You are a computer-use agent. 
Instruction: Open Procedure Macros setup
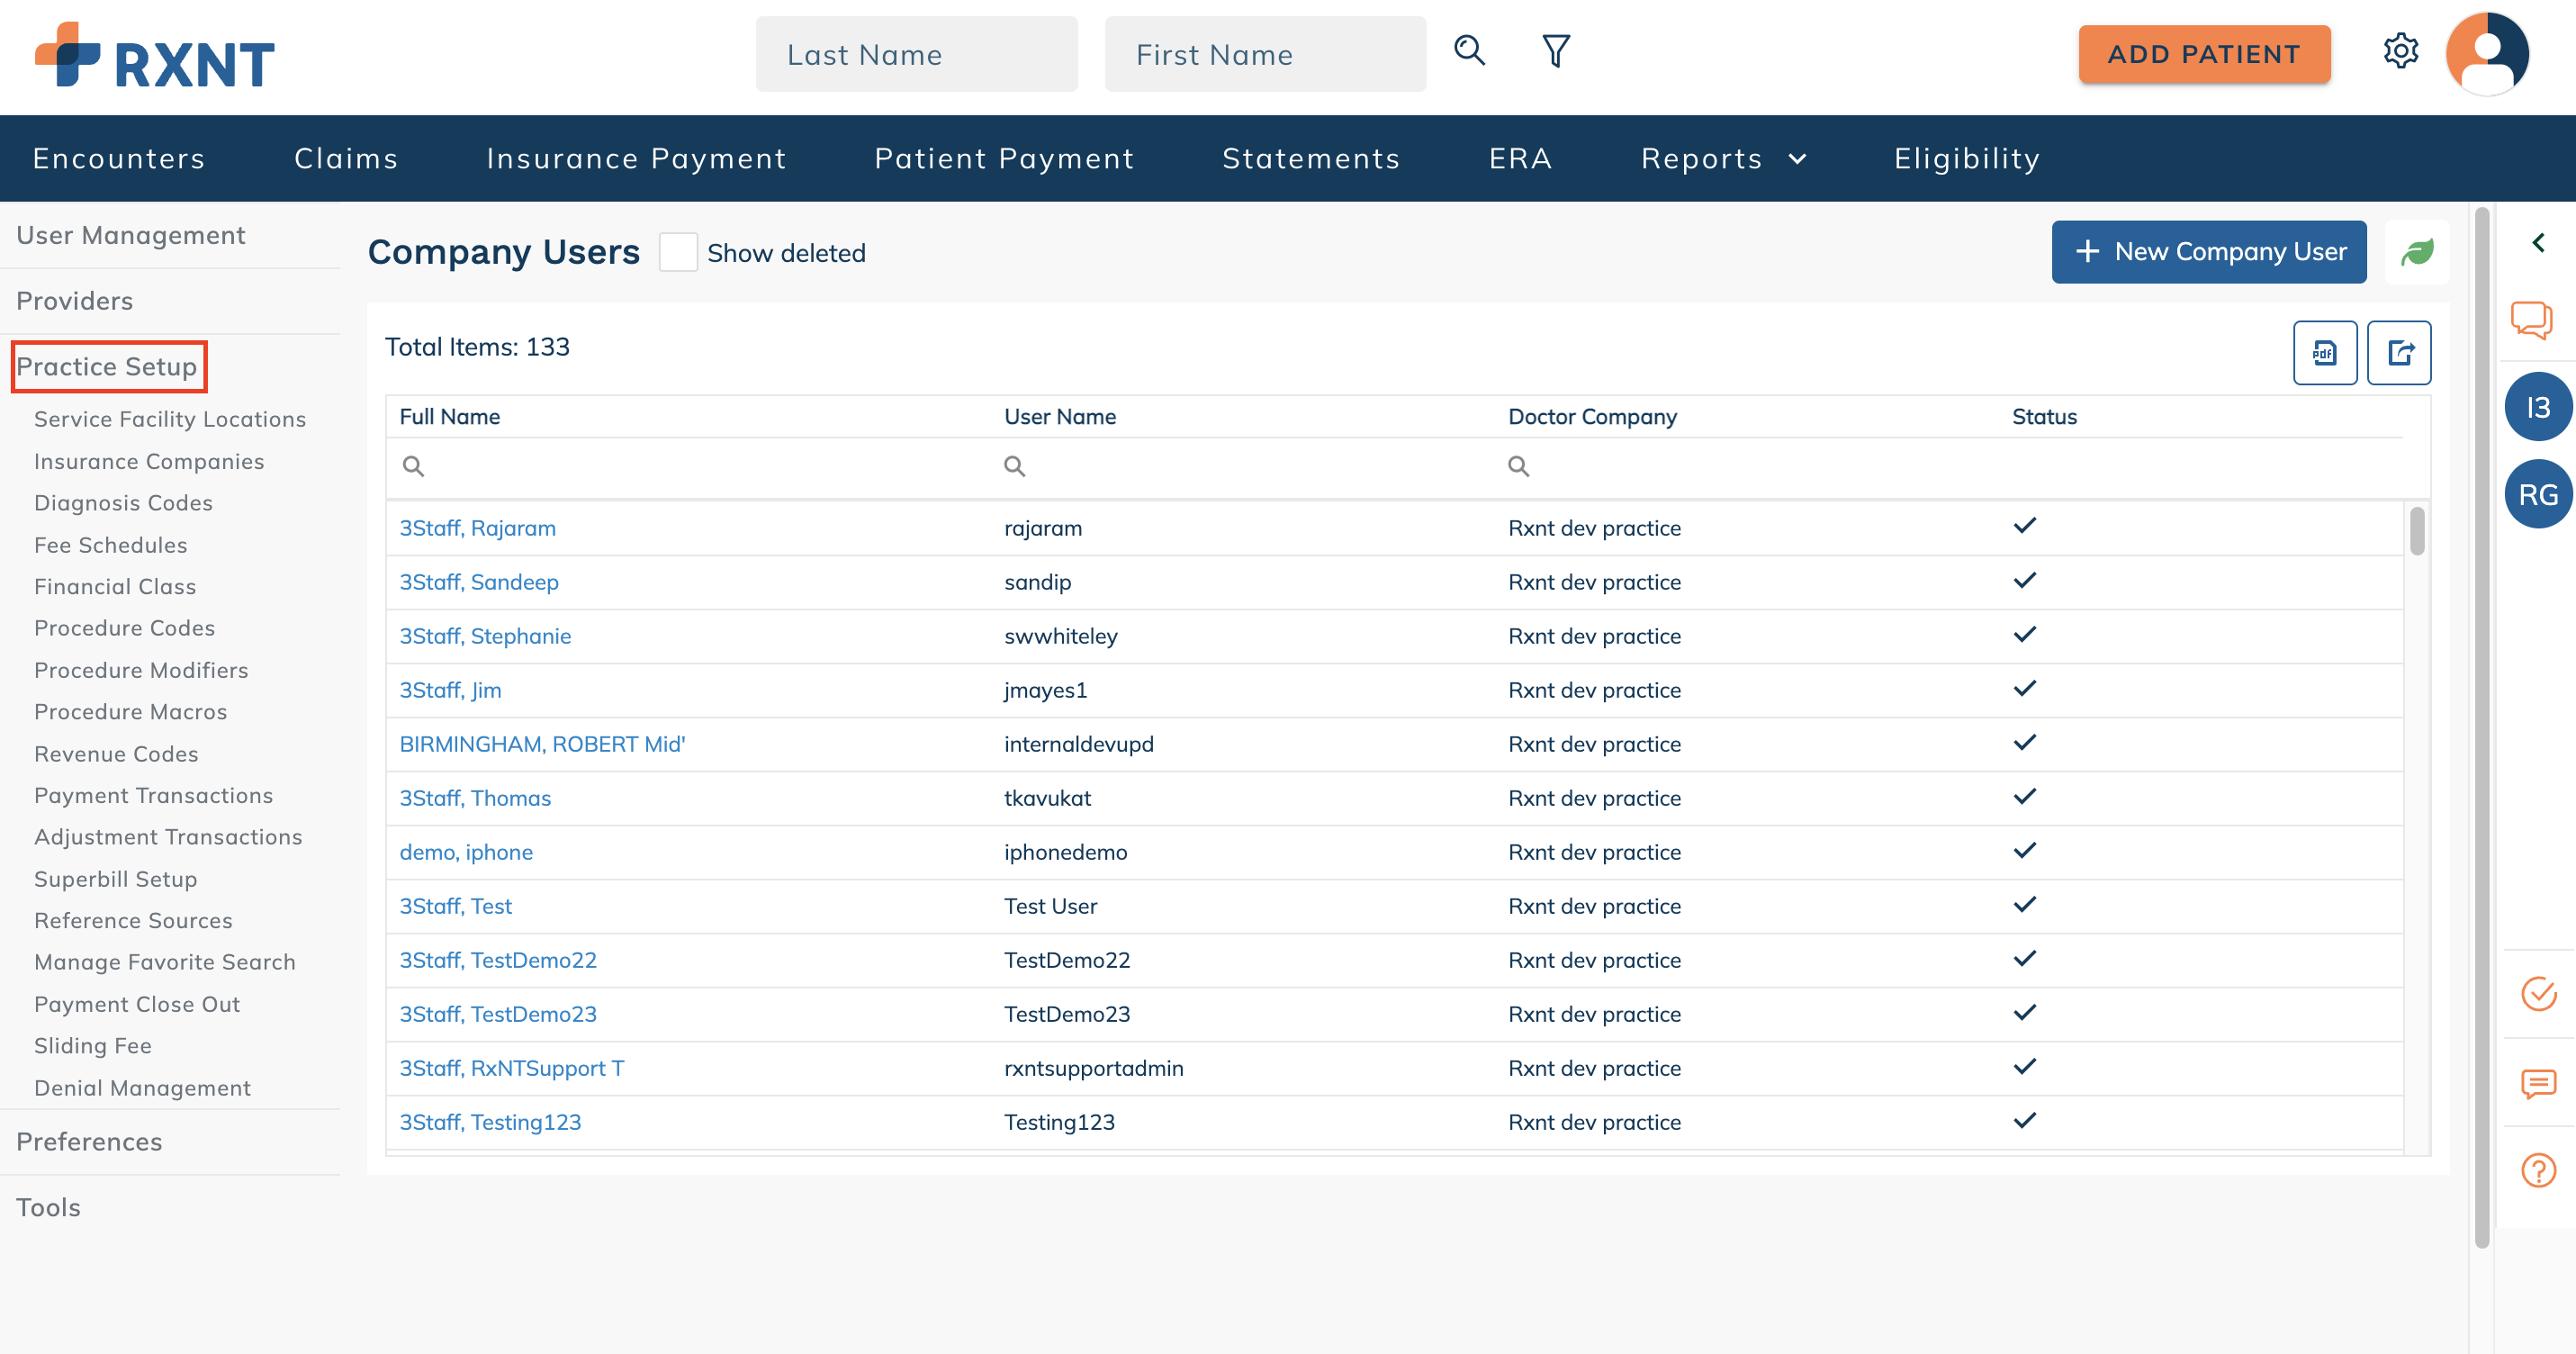pos(130,712)
